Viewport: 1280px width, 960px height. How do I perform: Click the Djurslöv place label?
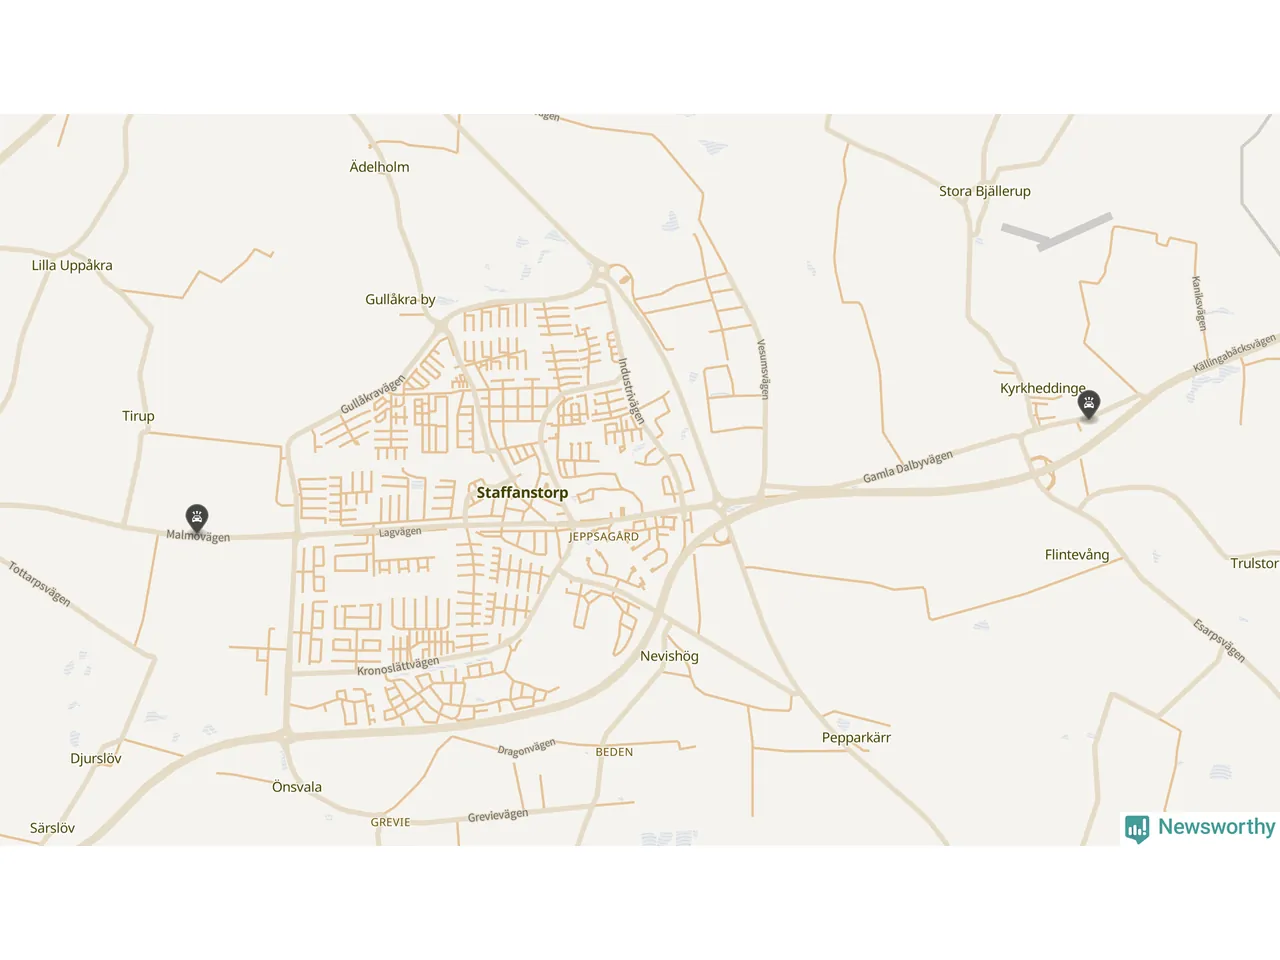tap(96, 758)
